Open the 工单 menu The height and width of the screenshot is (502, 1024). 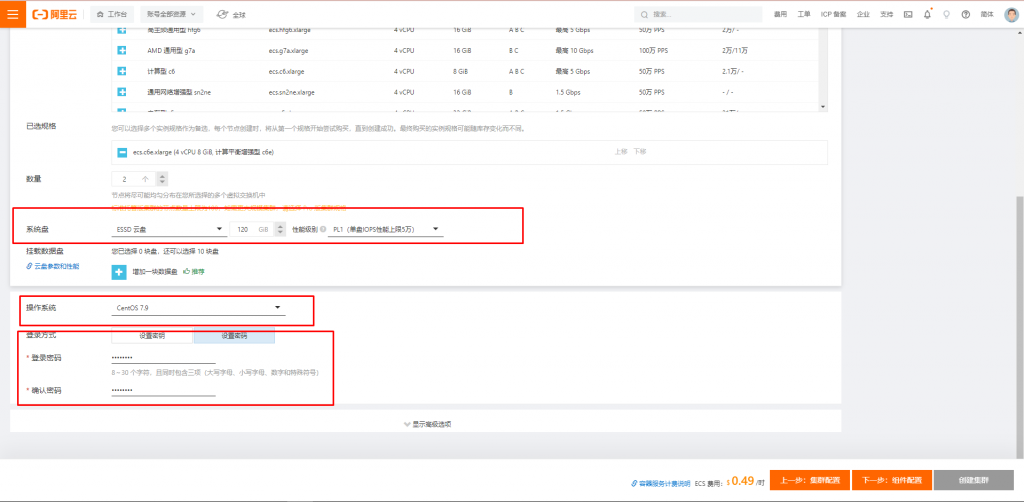tap(804, 14)
